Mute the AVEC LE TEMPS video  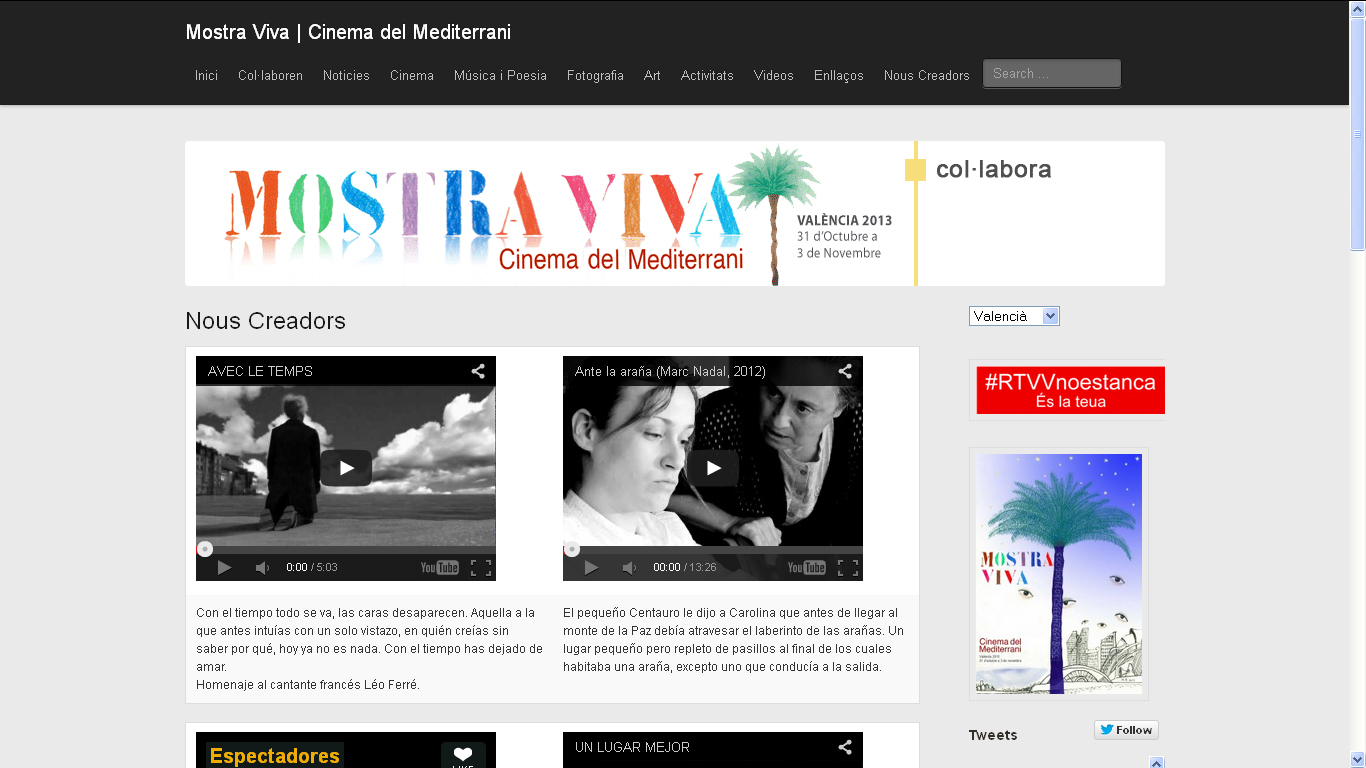pyautogui.click(x=262, y=568)
